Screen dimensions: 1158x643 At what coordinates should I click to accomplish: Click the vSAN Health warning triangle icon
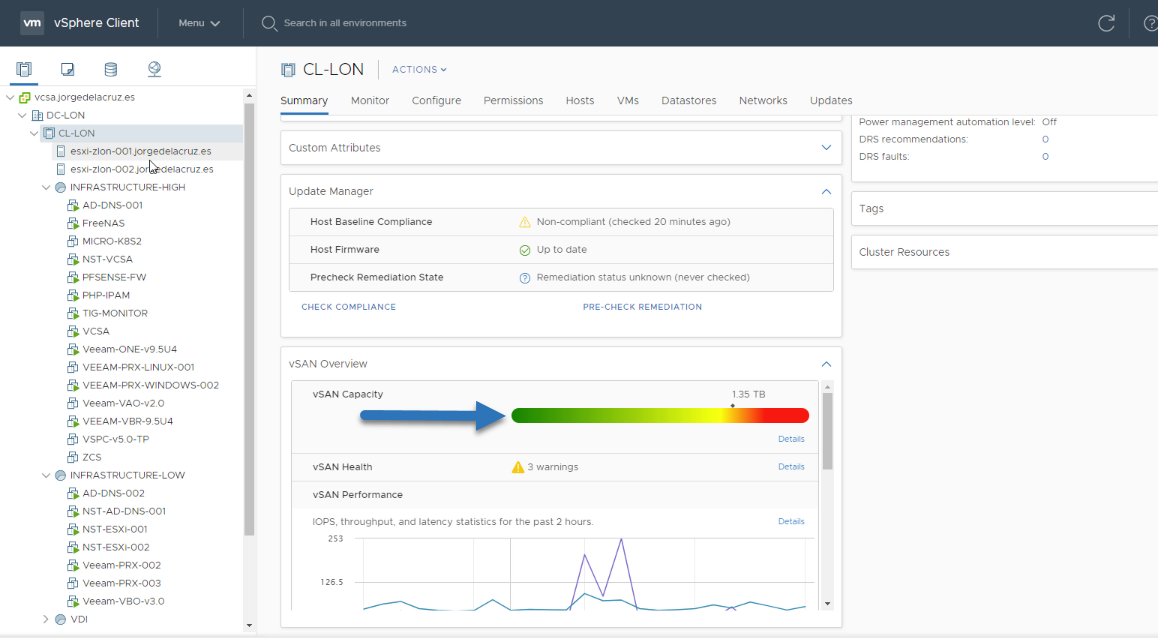[518, 467]
